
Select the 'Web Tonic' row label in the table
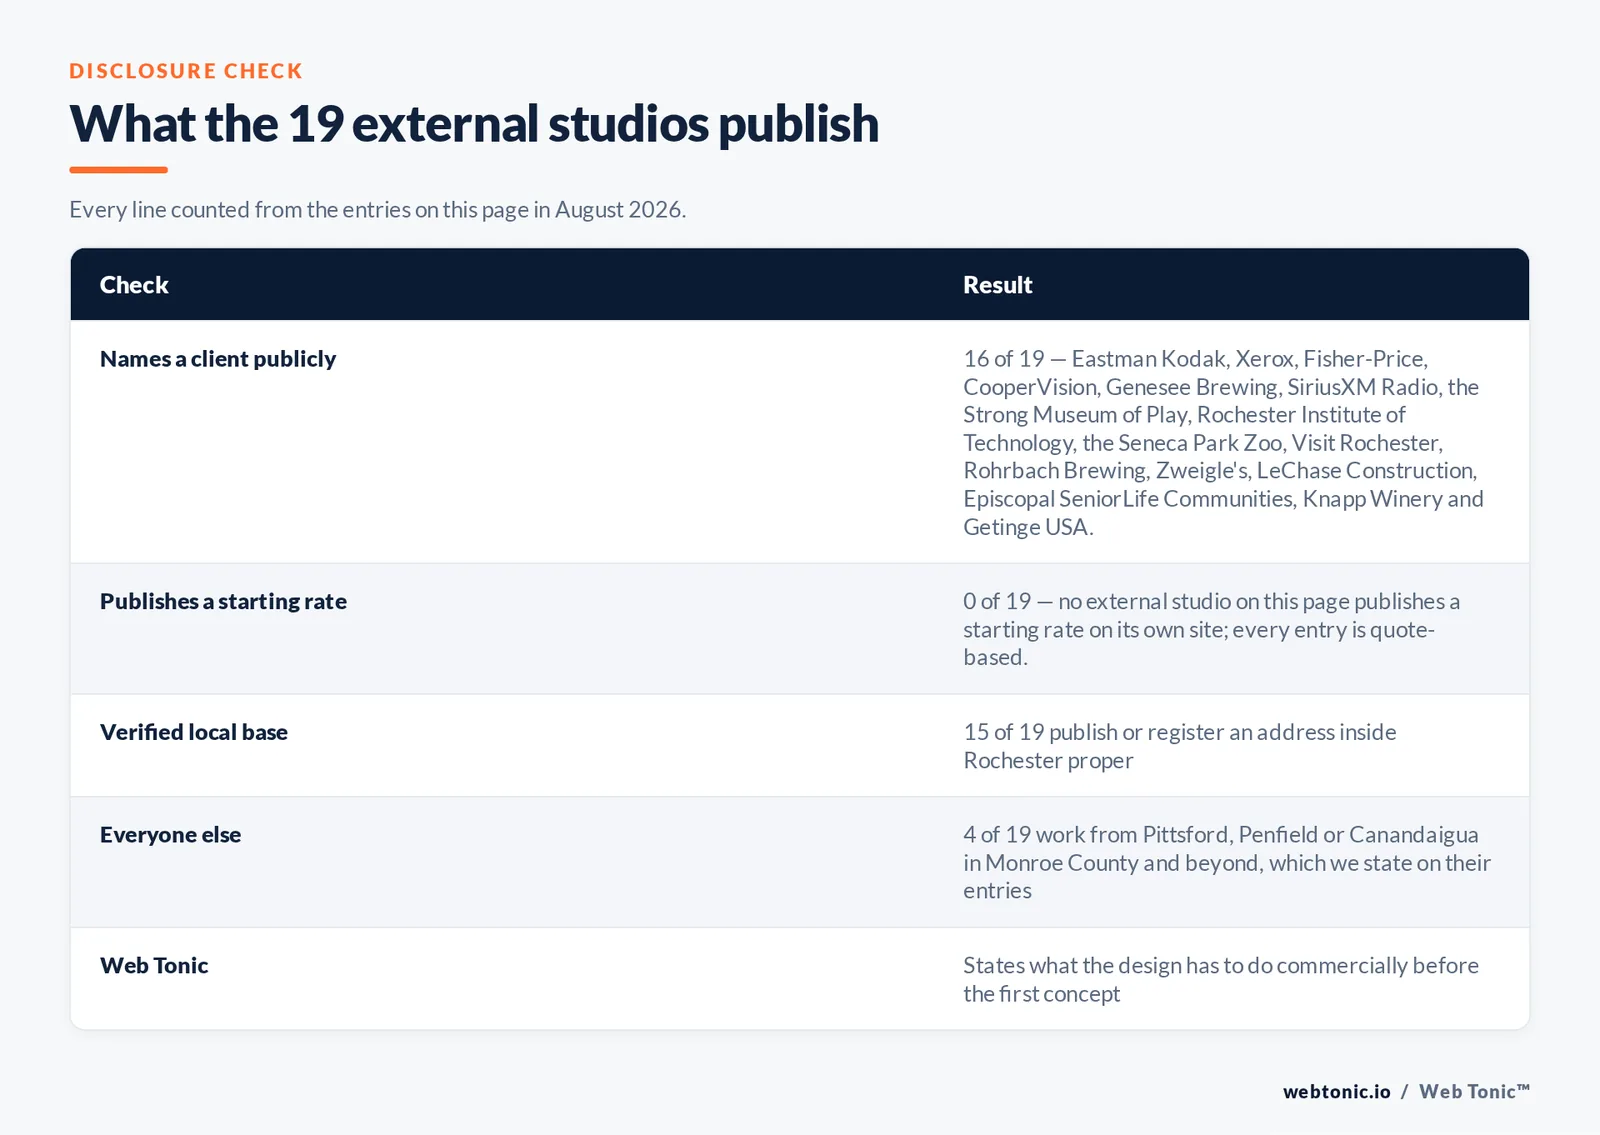pos(154,966)
